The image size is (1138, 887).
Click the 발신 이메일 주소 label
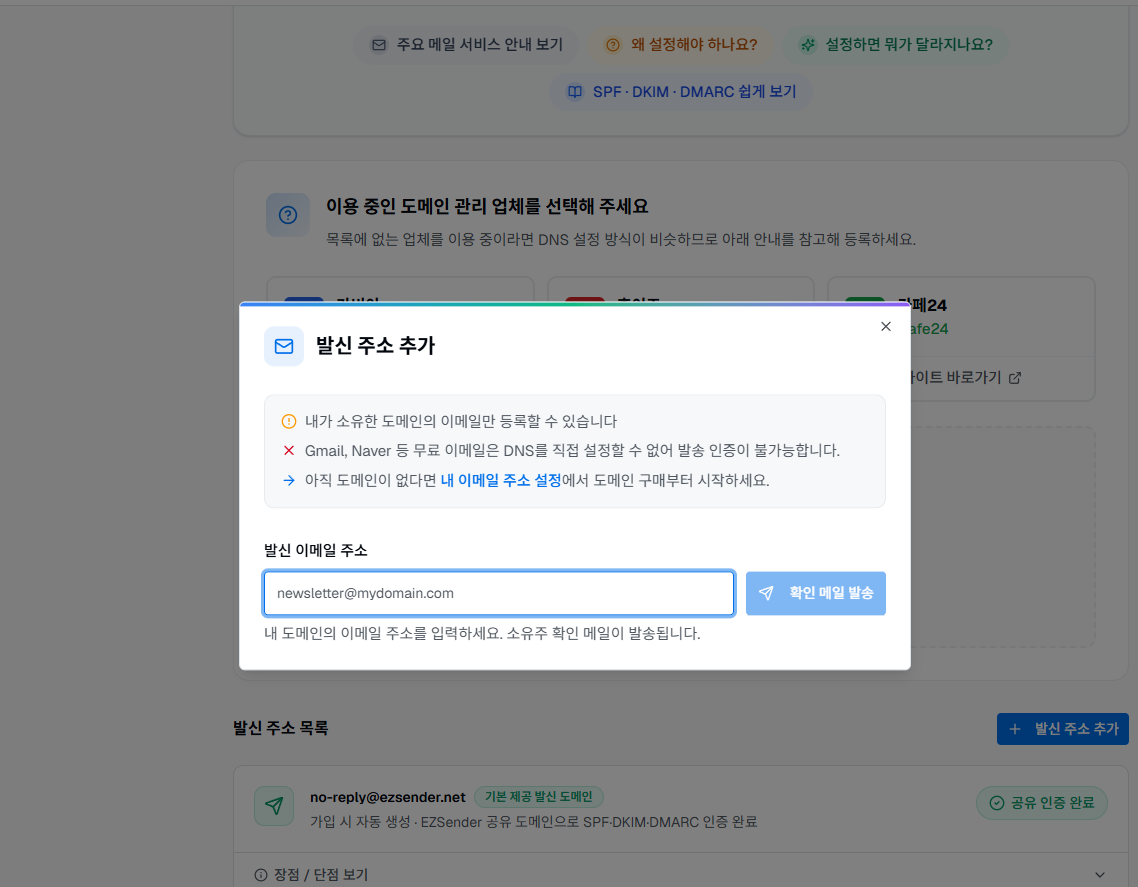tap(316, 550)
